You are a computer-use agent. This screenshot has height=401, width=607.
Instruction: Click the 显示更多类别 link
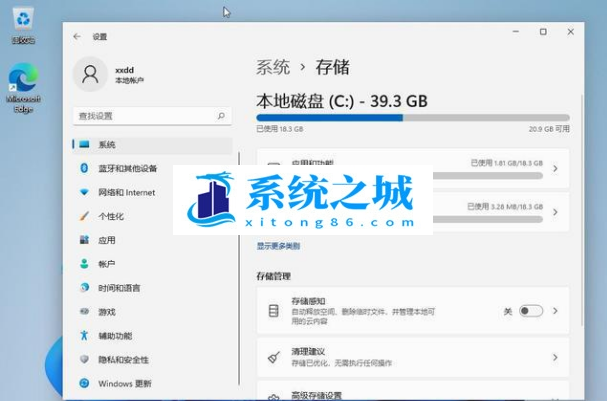[x=278, y=246]
